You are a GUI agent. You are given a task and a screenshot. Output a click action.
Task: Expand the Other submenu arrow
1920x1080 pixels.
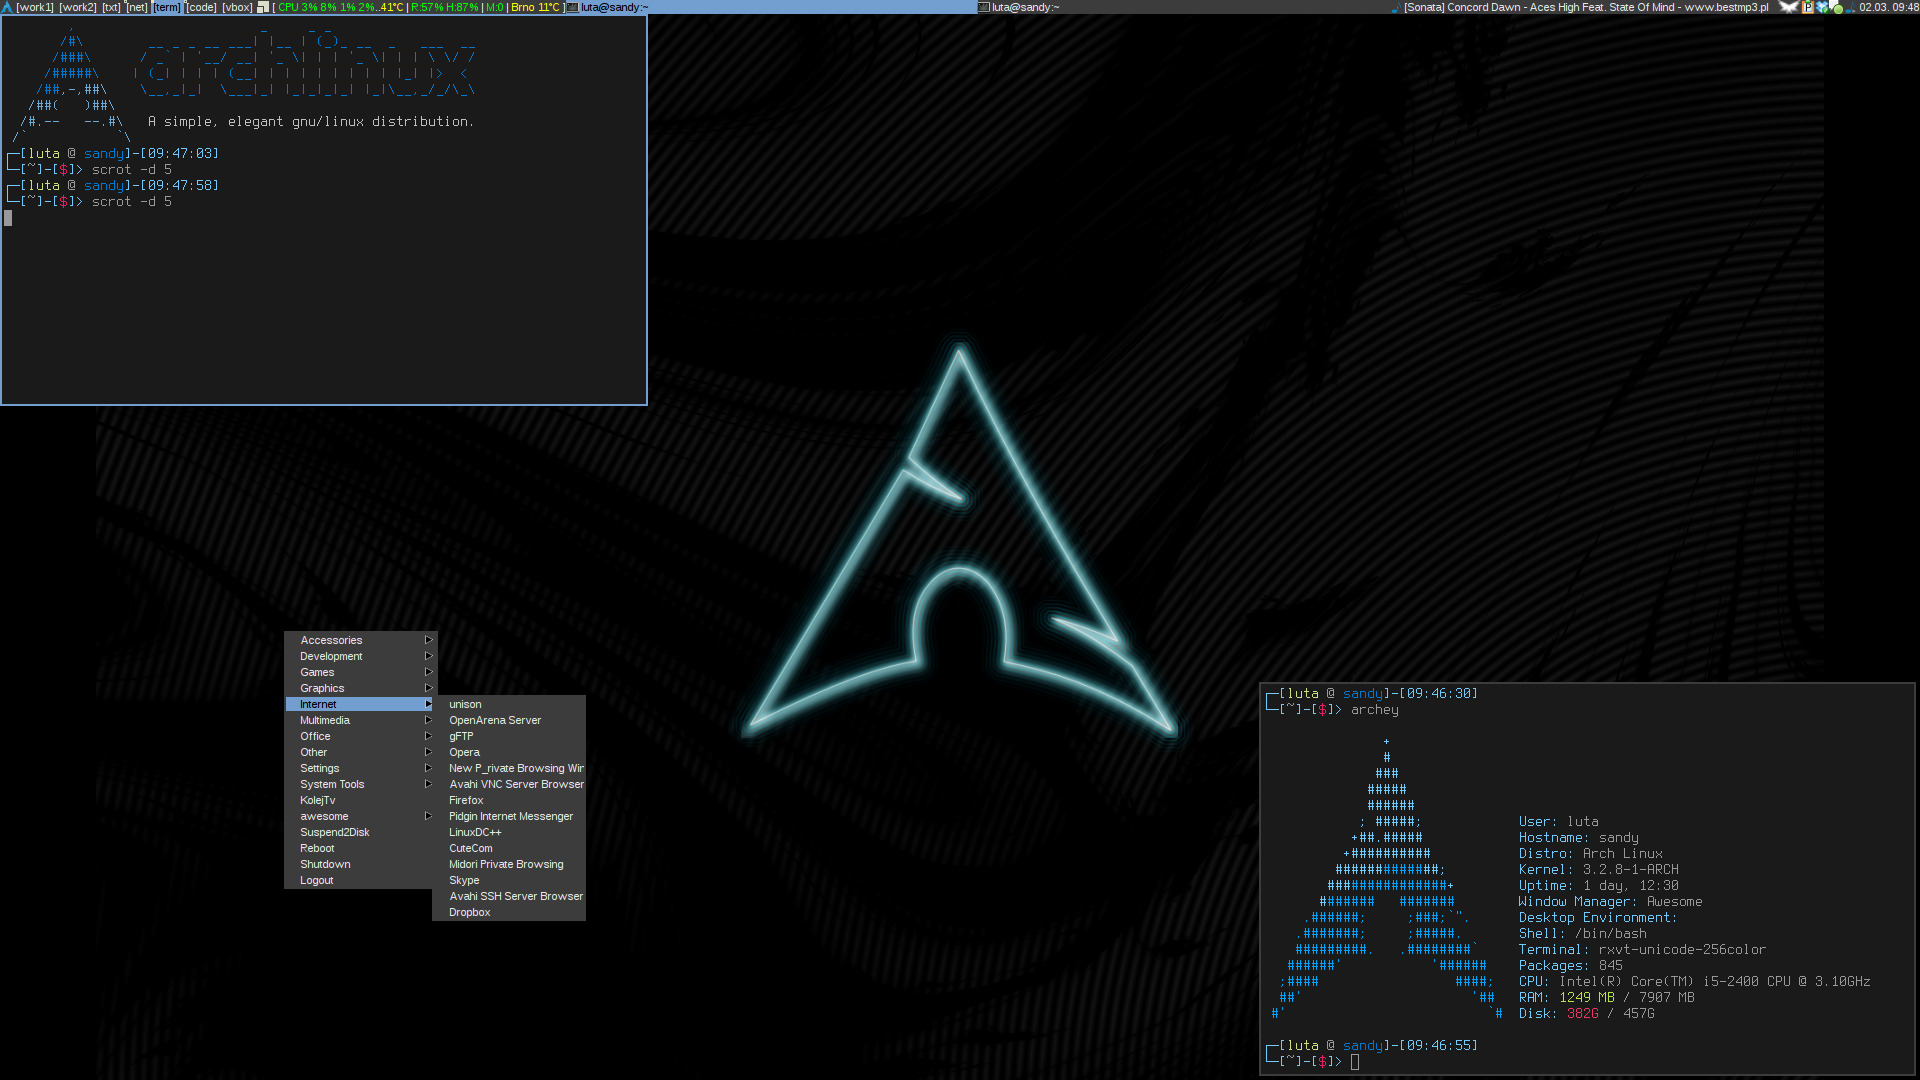point(428,752)
